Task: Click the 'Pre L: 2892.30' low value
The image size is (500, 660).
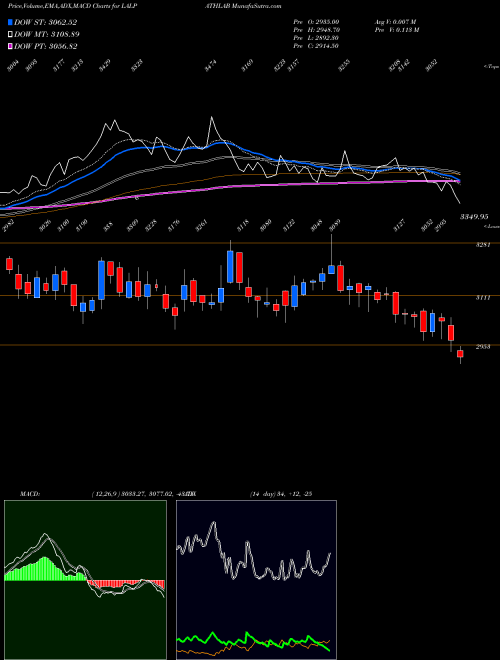Action: pos(316,38)
